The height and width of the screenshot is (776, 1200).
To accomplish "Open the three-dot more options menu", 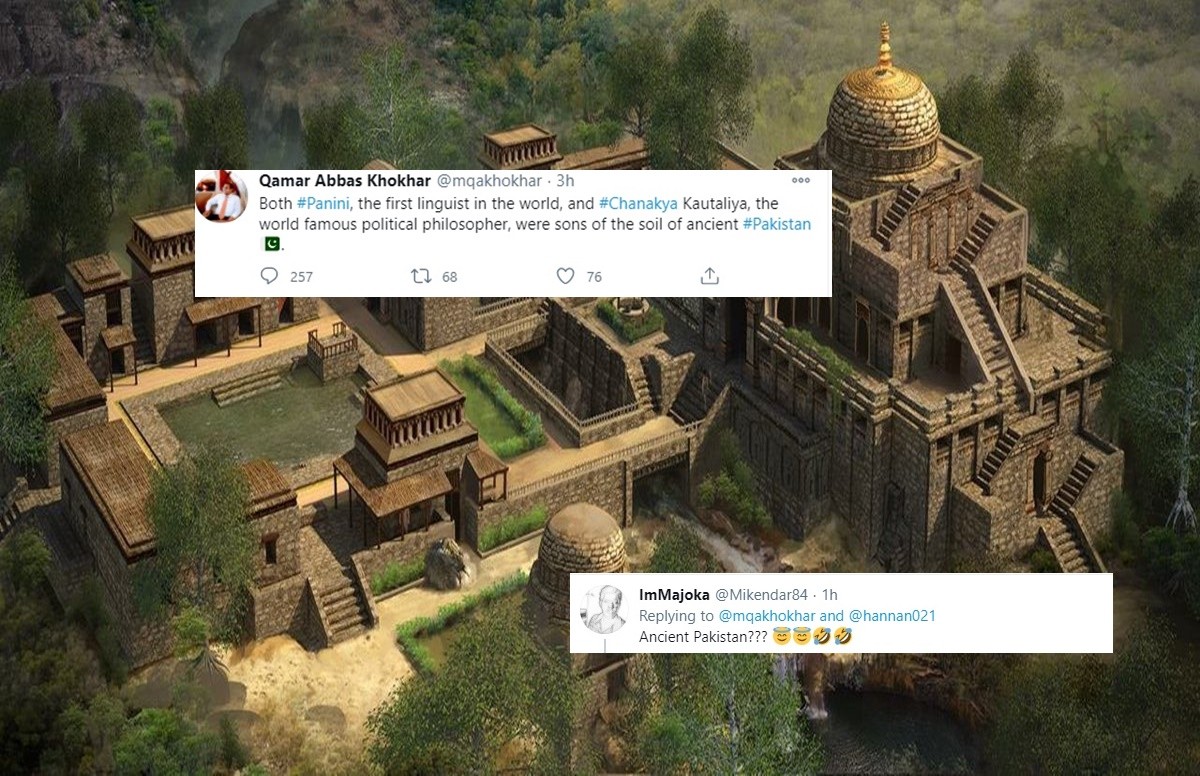I will [801, 181].
